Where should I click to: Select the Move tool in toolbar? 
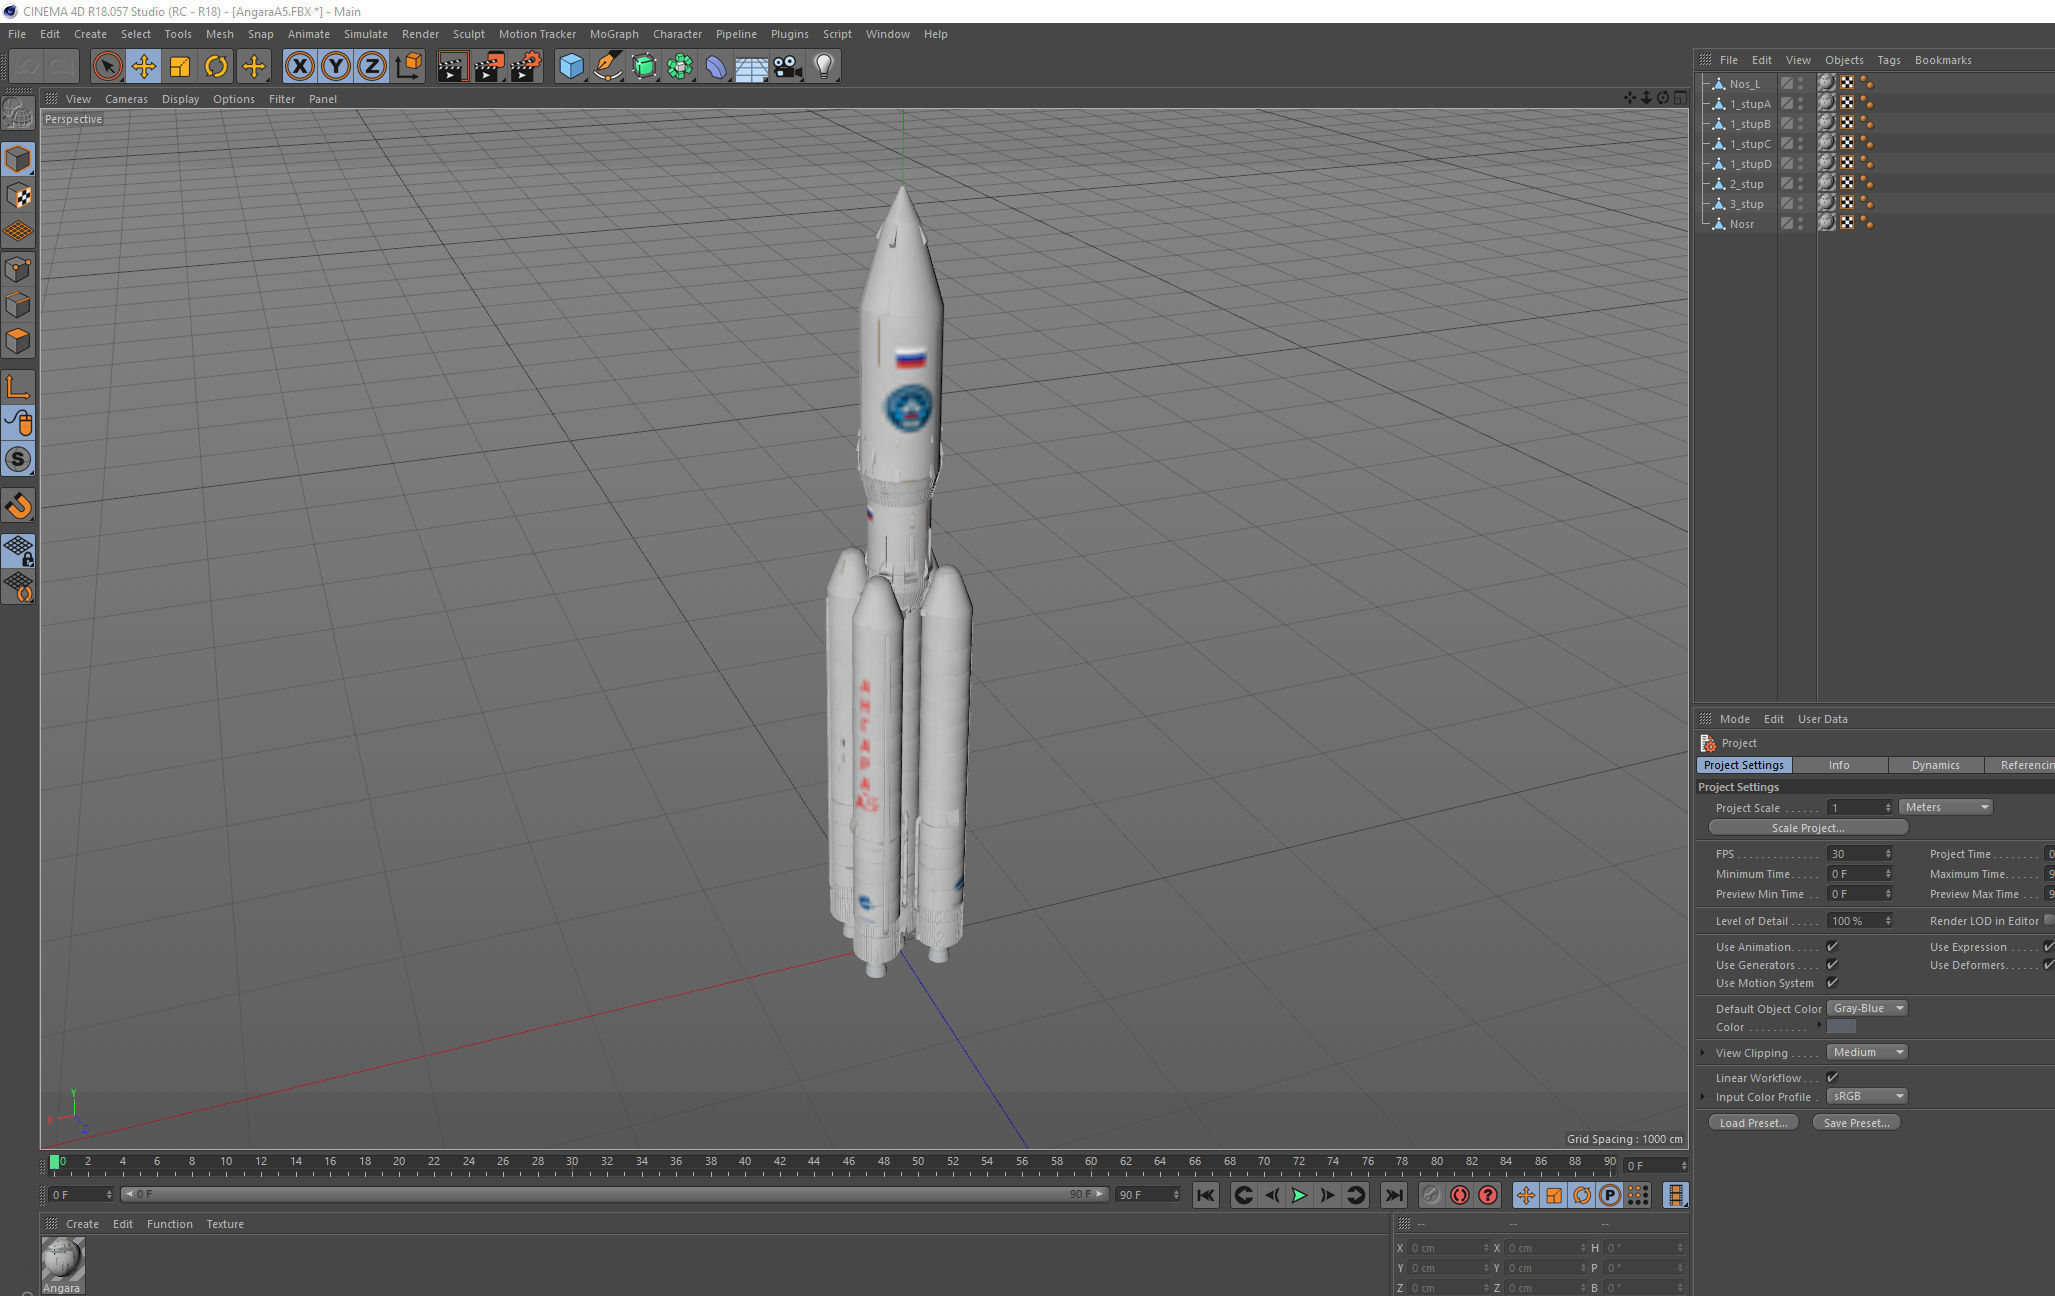tap(143, 67)
